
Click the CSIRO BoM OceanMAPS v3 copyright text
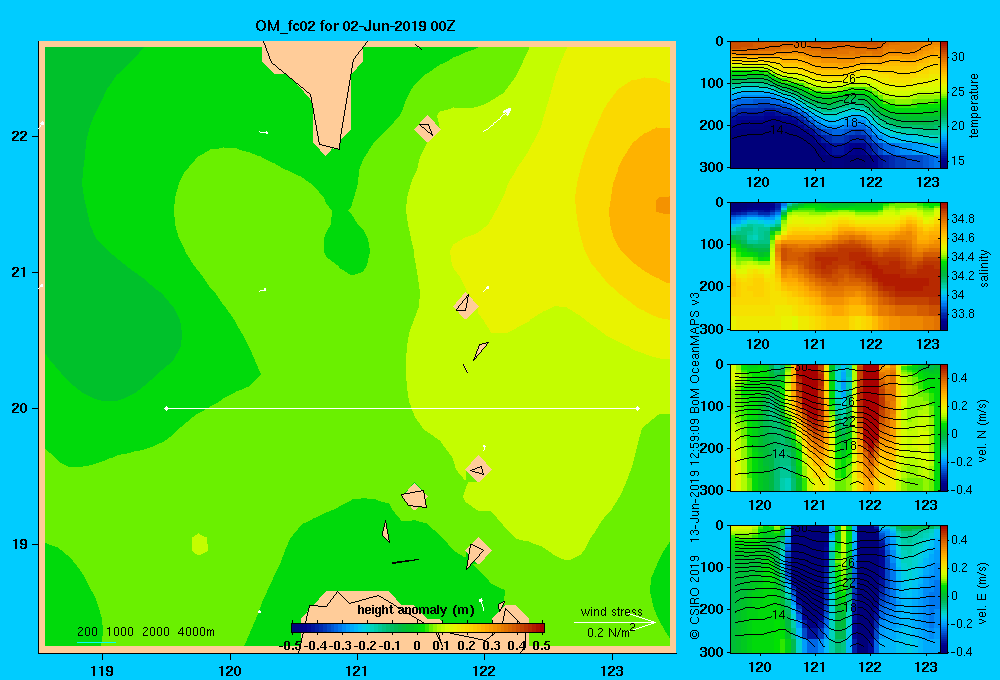click(695, 466)
